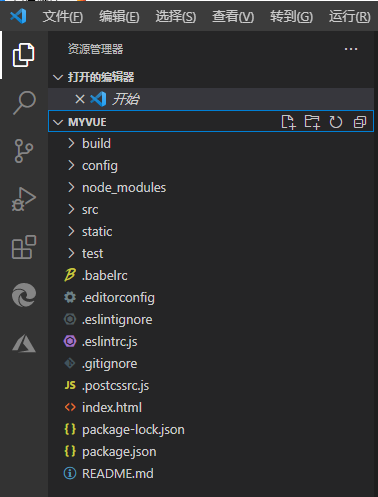Open the Azure view in activity bar

tap(24, 344)
